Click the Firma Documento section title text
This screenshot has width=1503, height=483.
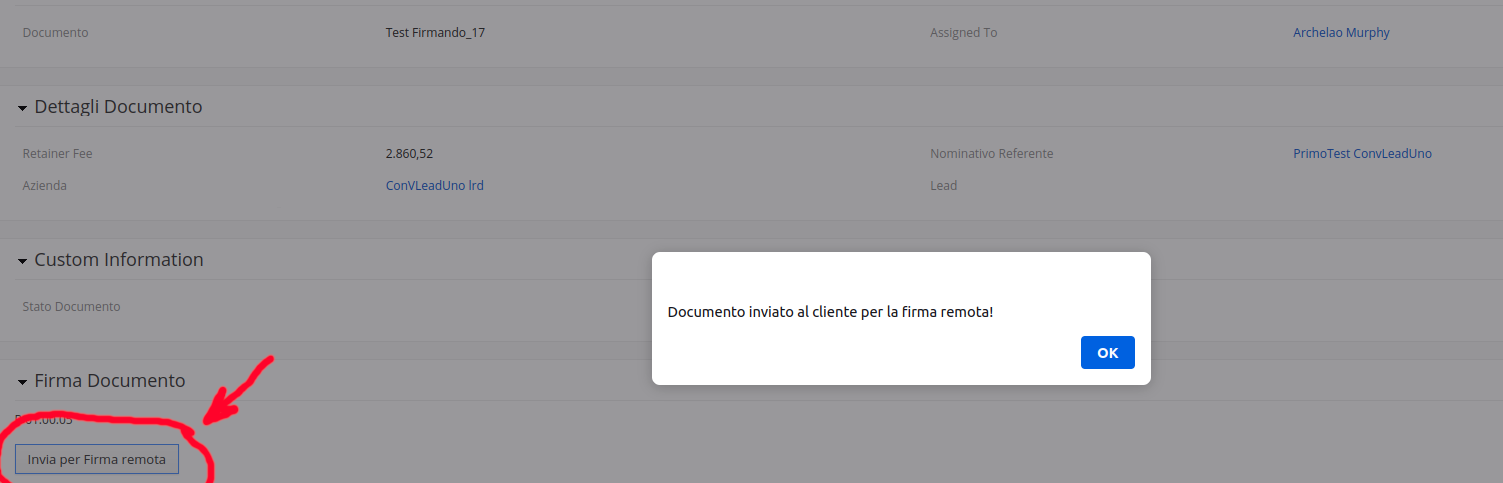point(110,381)
